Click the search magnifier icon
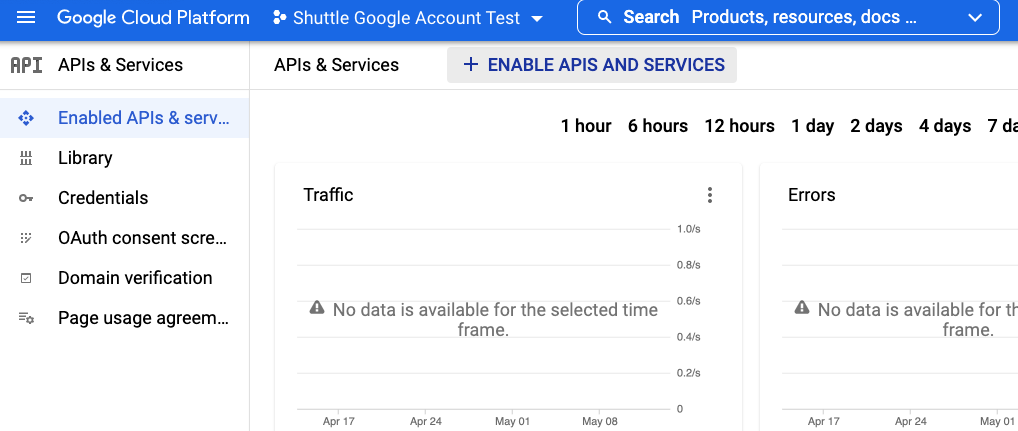Viewport: 1018px width, 431px height. (x=604, y=18)
